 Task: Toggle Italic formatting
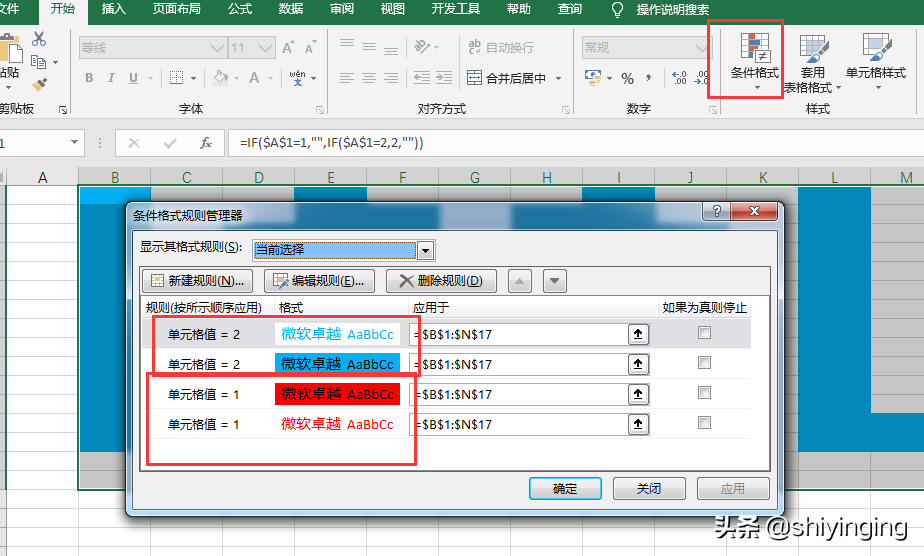tap(111, 78)
